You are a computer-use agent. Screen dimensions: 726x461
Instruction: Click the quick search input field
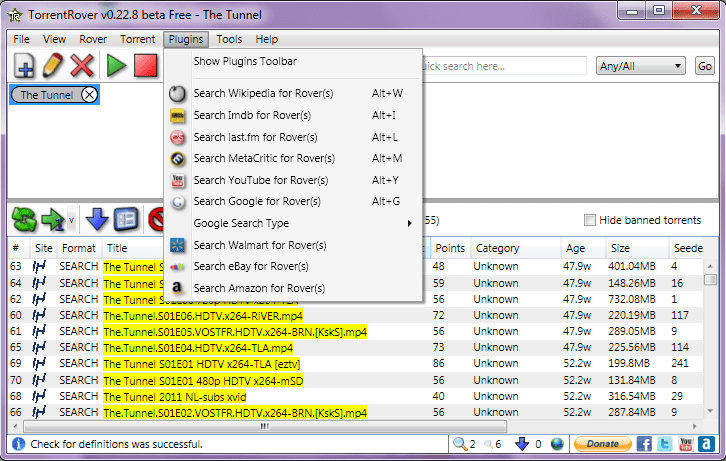pos(505,66)
